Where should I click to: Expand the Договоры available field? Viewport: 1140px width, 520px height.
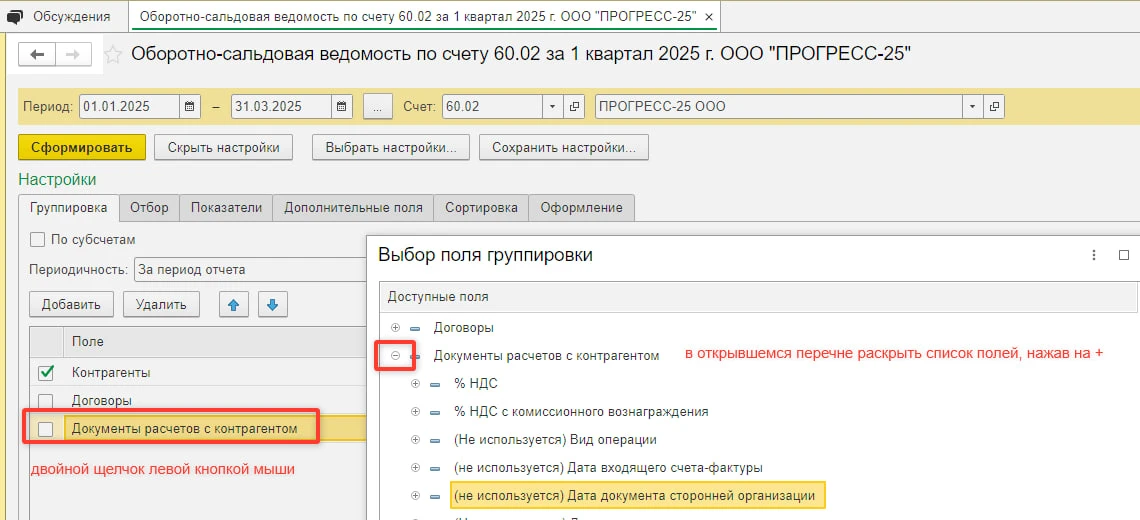coord(396,327)
